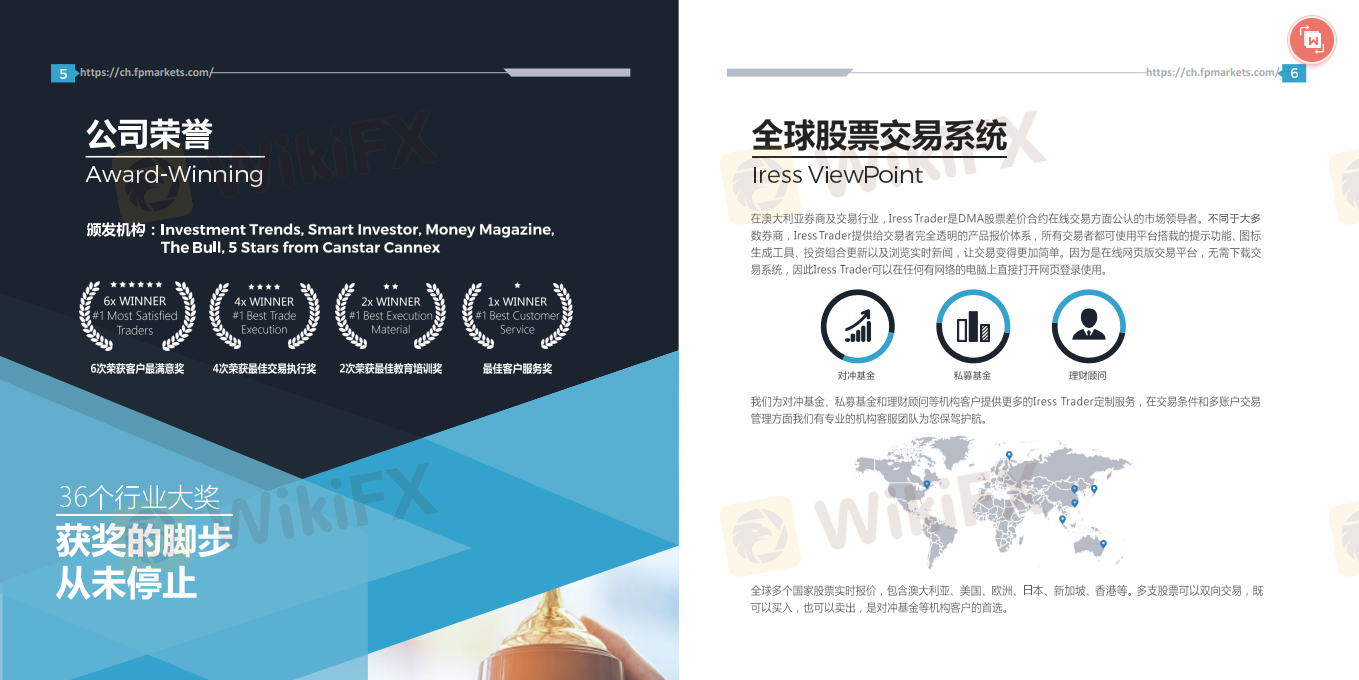Open the ch.fpmarkets.com link on page 5
The height and width of the screenshot is (680, 1359).
[146, 72]
